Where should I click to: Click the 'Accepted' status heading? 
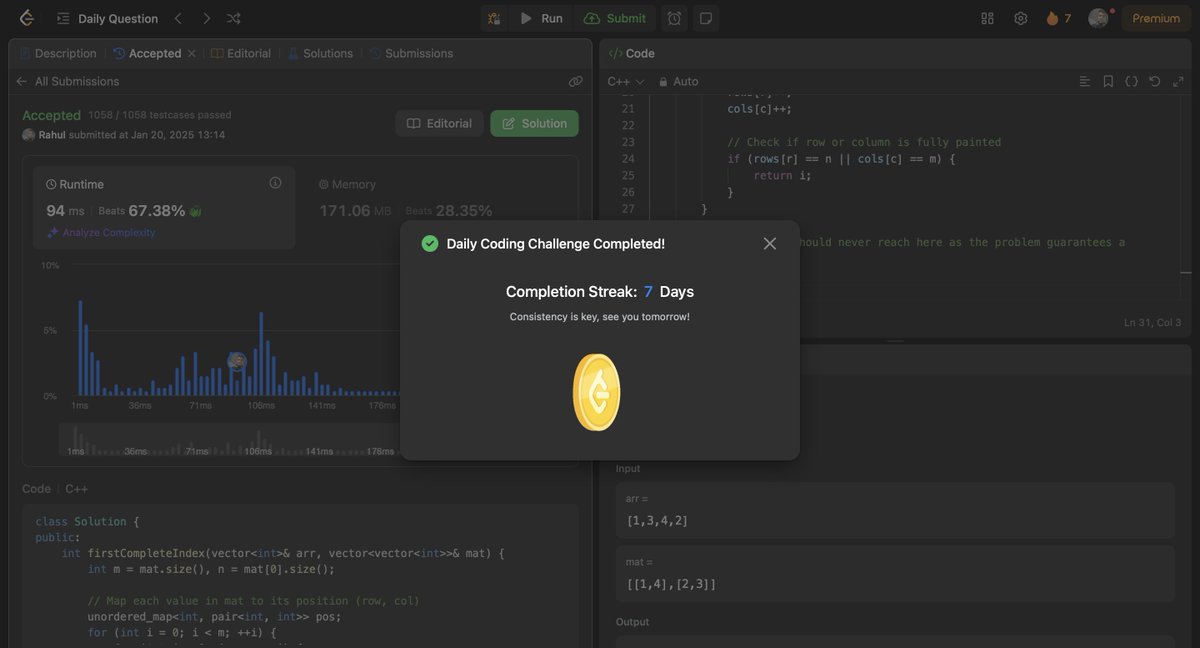[x=51, y=115]
